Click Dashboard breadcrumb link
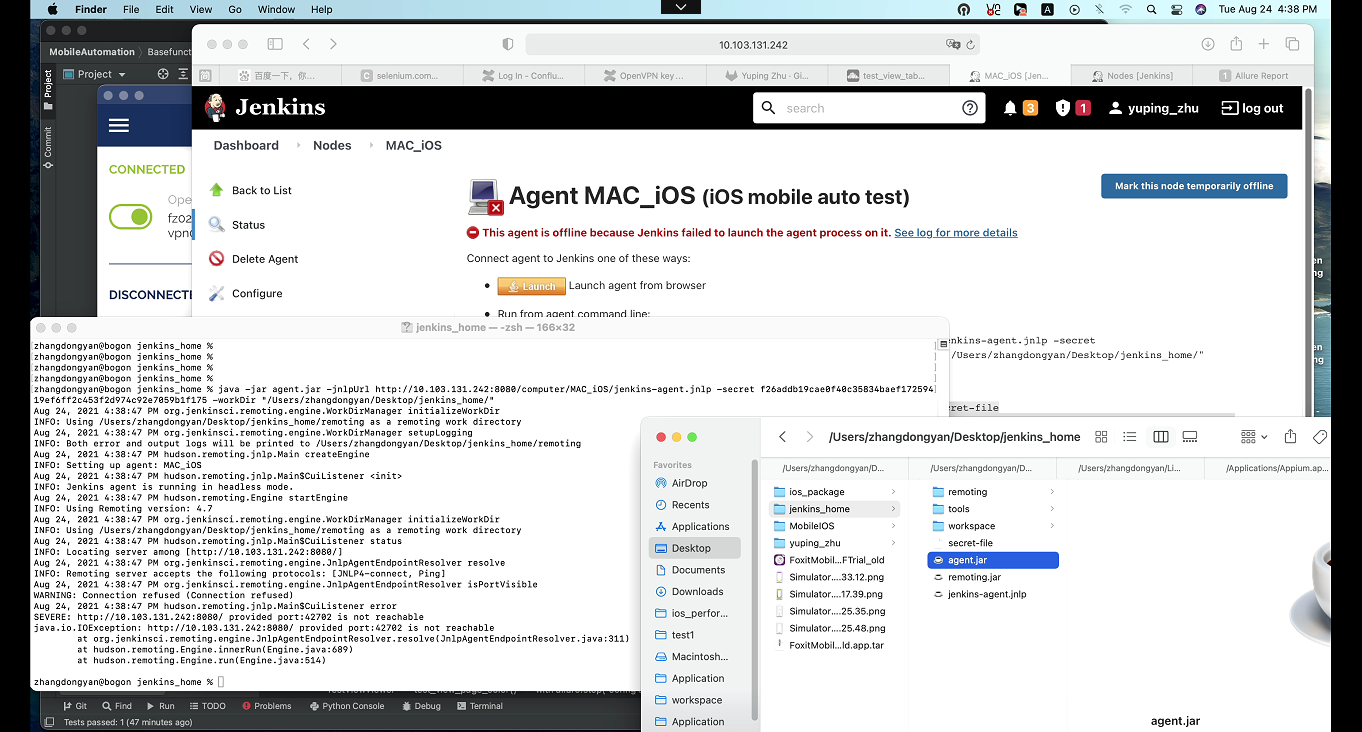 [x=246, y=145]
